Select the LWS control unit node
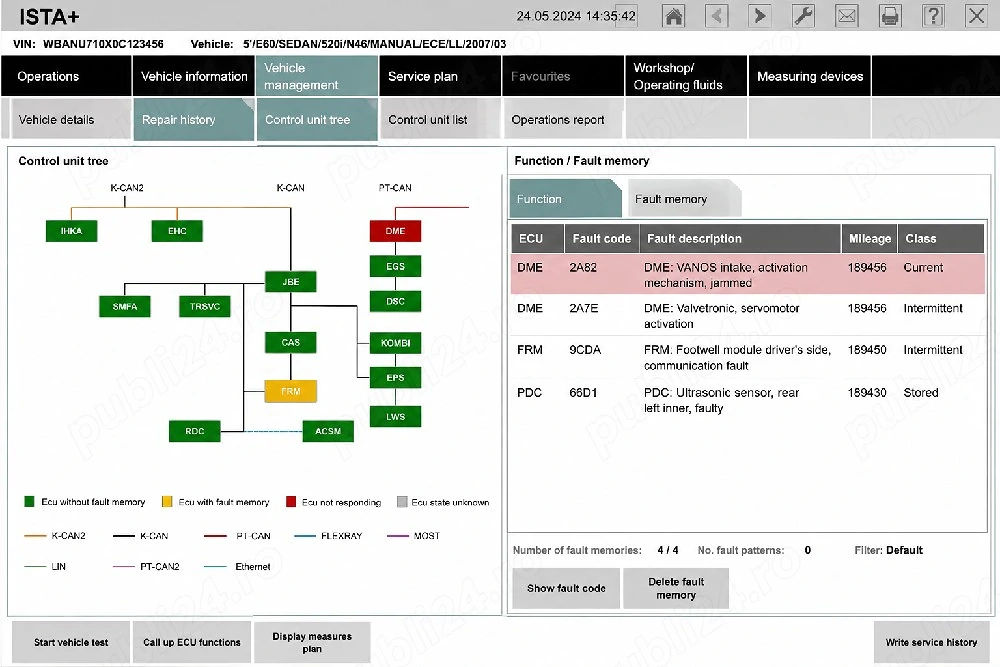 (395, 416)
